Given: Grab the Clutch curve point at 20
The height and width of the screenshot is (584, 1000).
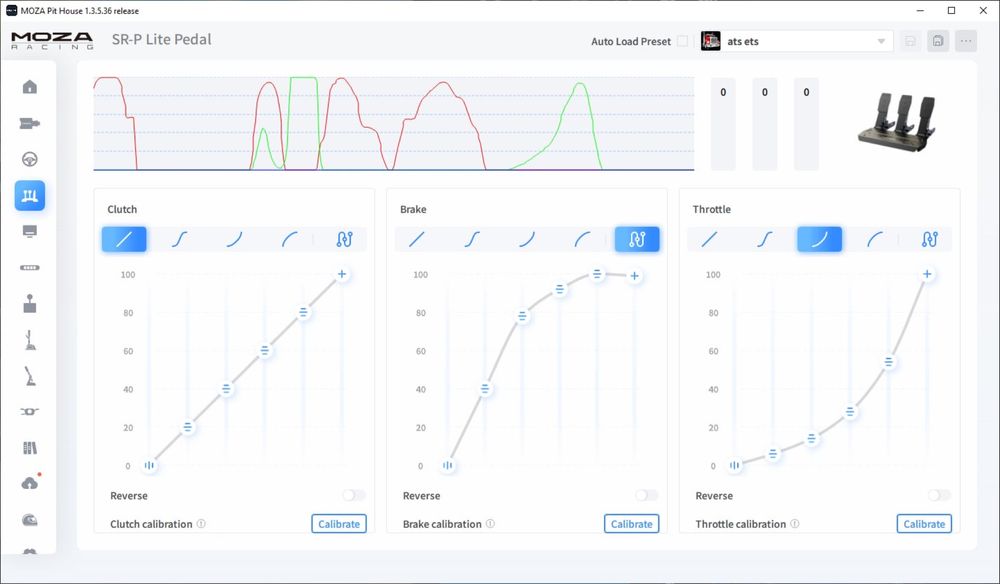Looking at the screenshot, I should [188, 427].
